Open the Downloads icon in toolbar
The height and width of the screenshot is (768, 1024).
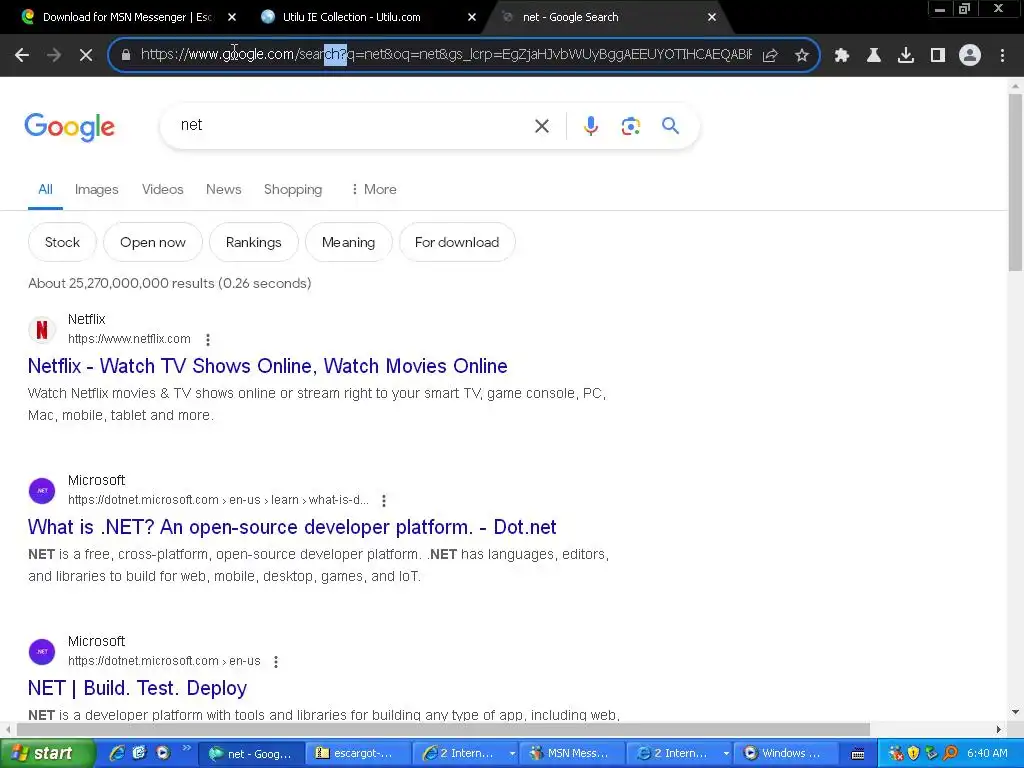click(x=906, y=56)
